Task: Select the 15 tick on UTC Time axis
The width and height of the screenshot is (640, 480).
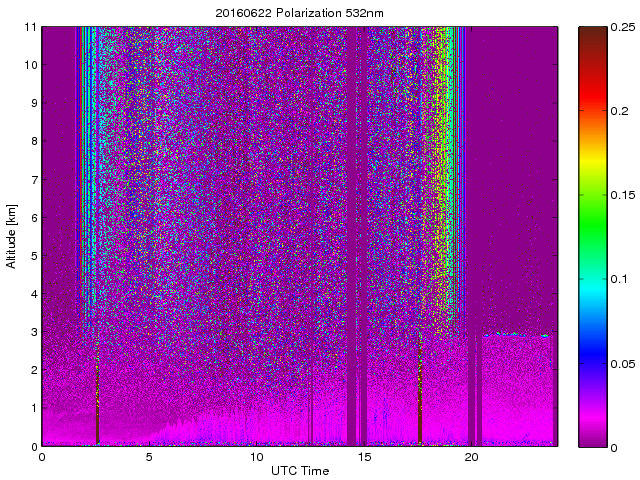Action: tap(364, 456)
